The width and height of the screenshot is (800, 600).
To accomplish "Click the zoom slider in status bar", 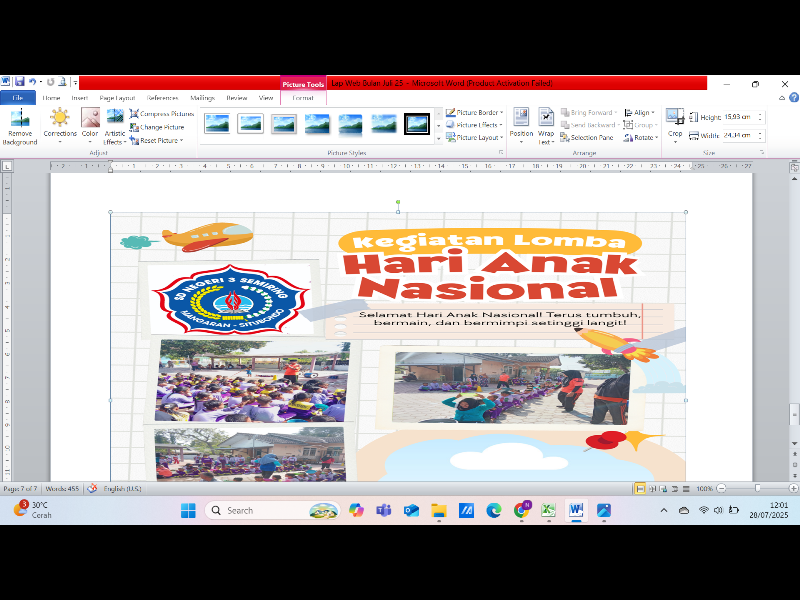I will (x=757, y=488).
